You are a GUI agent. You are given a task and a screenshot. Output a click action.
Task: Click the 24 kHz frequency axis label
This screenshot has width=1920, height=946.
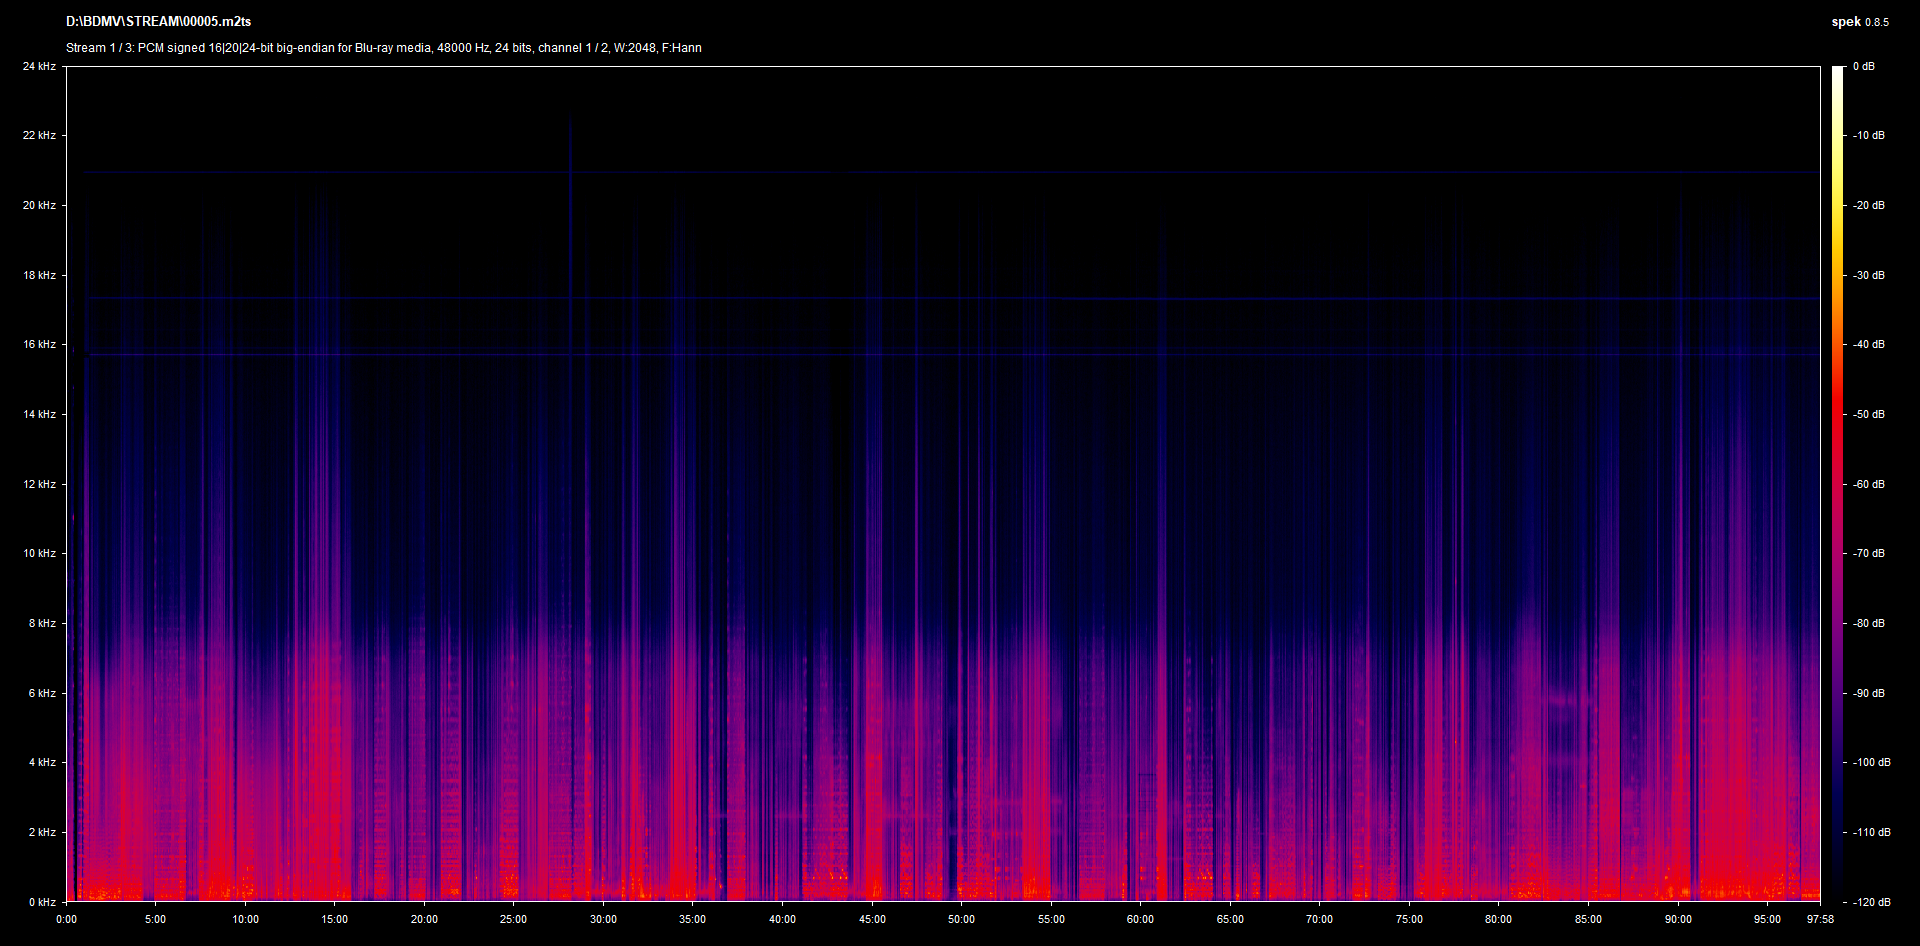39,67
